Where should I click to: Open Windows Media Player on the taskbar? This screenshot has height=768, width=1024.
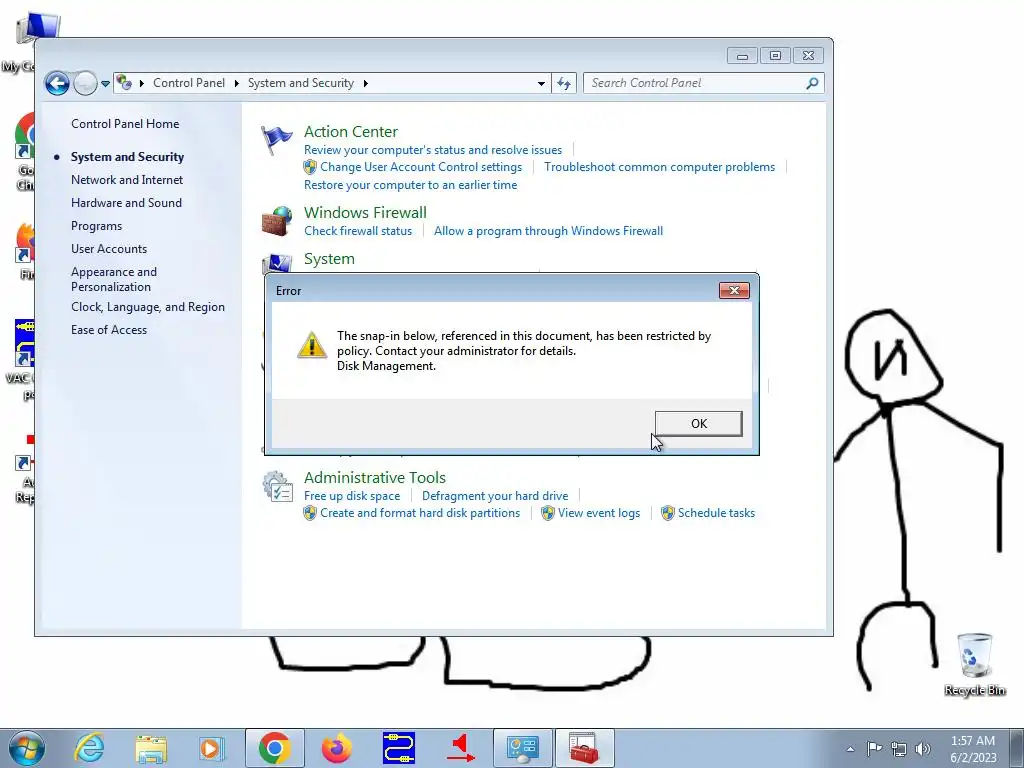tap(212, 748)
